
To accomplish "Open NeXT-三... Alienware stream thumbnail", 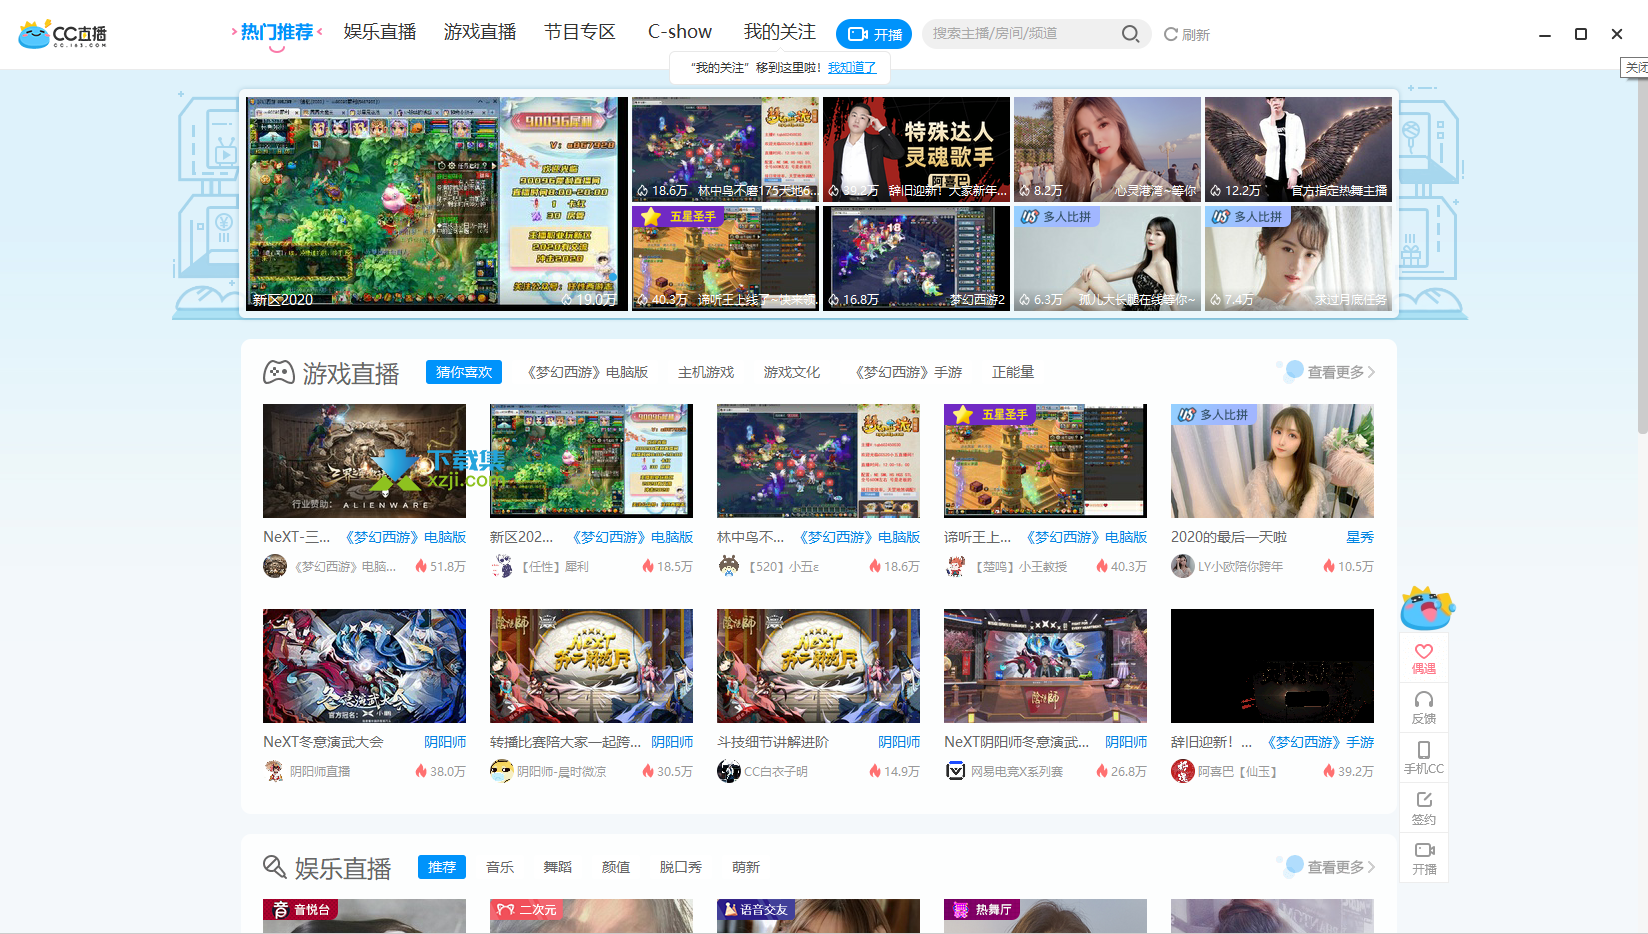I will tap(364, 461).
